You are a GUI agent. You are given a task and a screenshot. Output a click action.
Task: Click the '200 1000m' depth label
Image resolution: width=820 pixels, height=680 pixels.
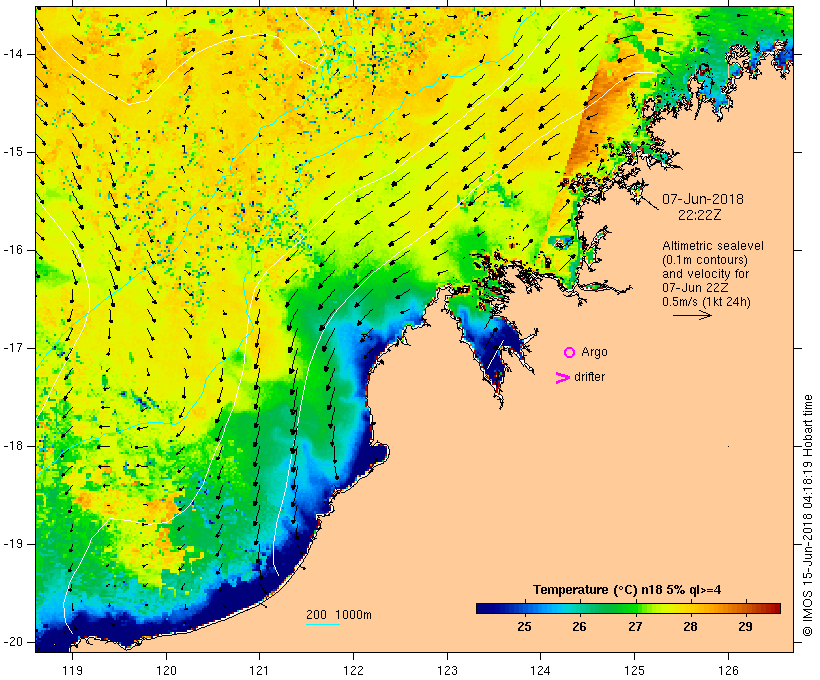pos(339,615)
